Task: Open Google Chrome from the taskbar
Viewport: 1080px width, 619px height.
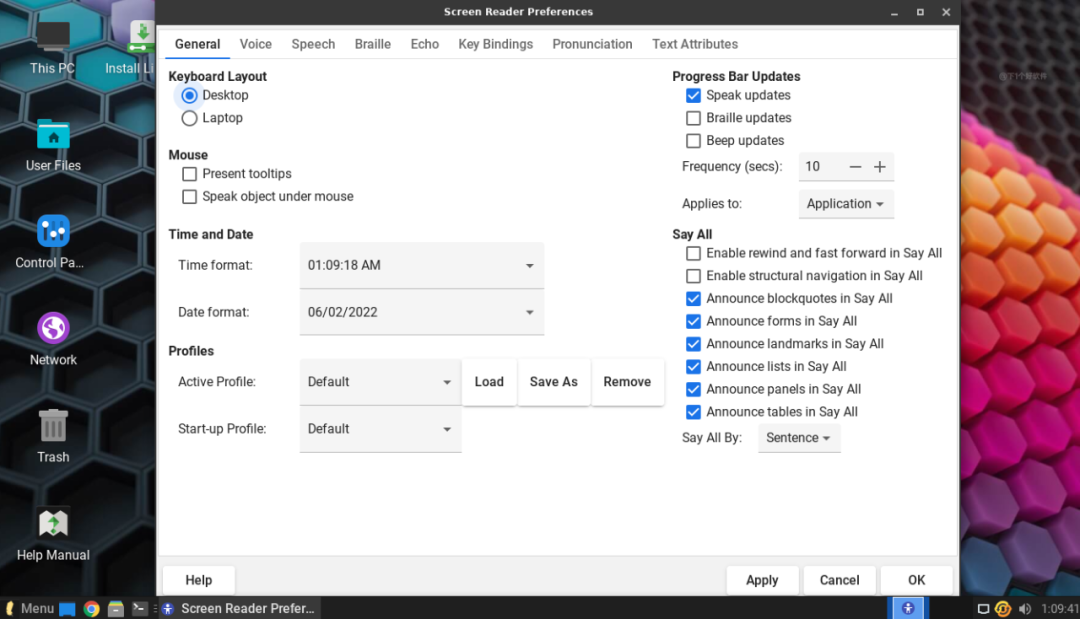Action: [x=91, y=608]
